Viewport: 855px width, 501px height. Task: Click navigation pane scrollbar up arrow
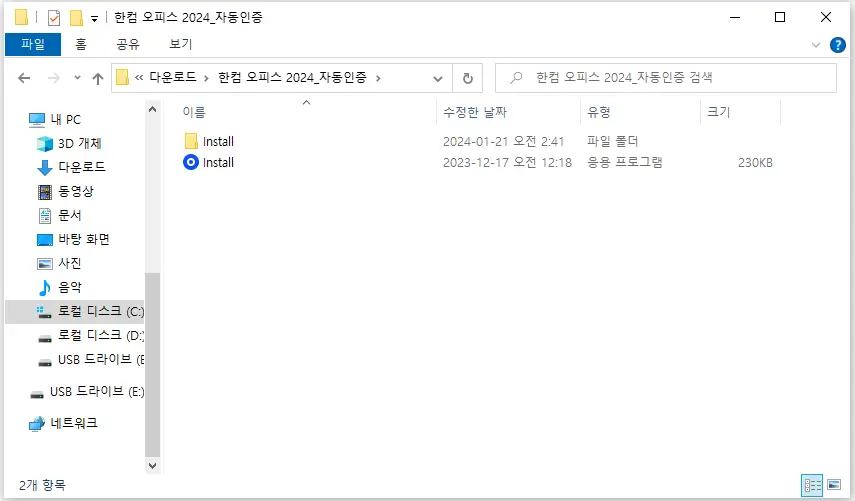[153, 110]
